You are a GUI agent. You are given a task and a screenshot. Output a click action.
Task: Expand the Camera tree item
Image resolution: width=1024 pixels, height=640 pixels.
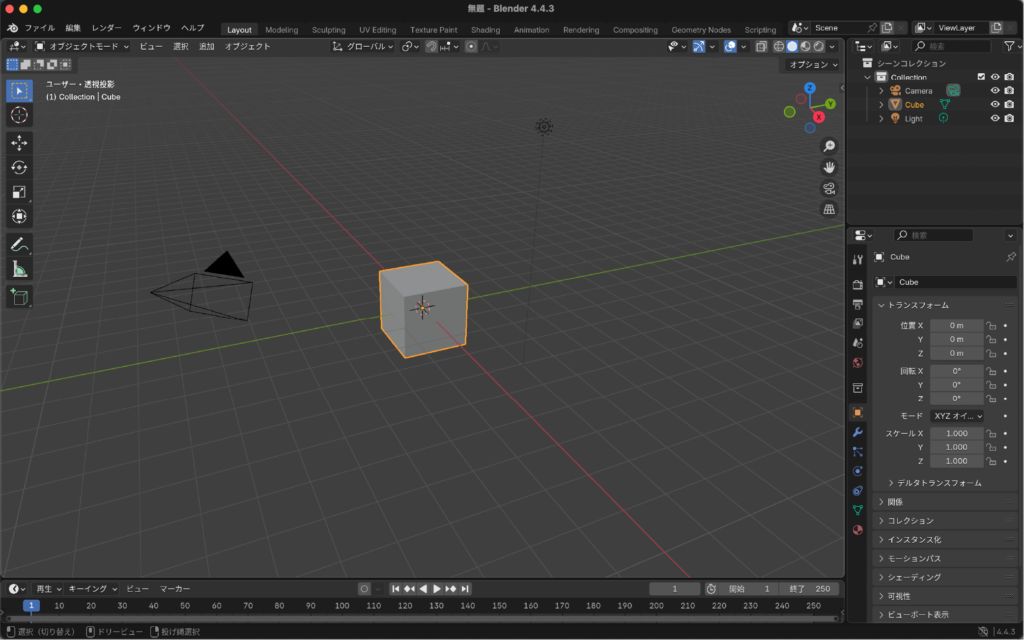click(881, 91)
